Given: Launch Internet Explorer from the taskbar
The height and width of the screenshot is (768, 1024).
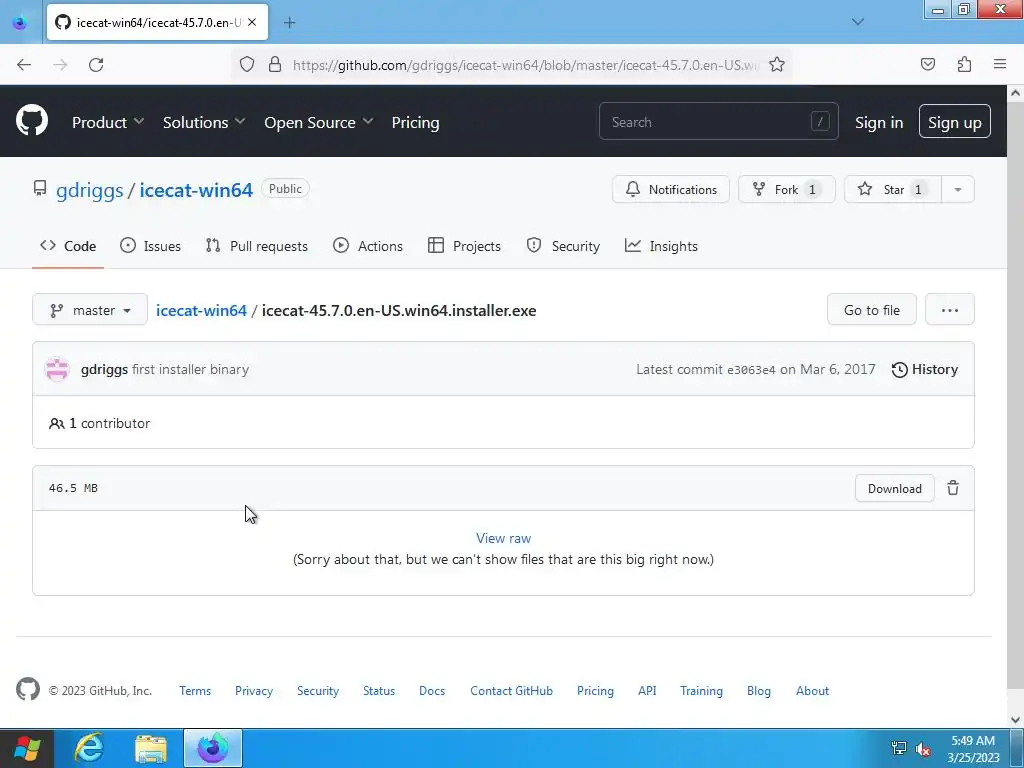Looking at the screenshot, I should tap(88, 748).
